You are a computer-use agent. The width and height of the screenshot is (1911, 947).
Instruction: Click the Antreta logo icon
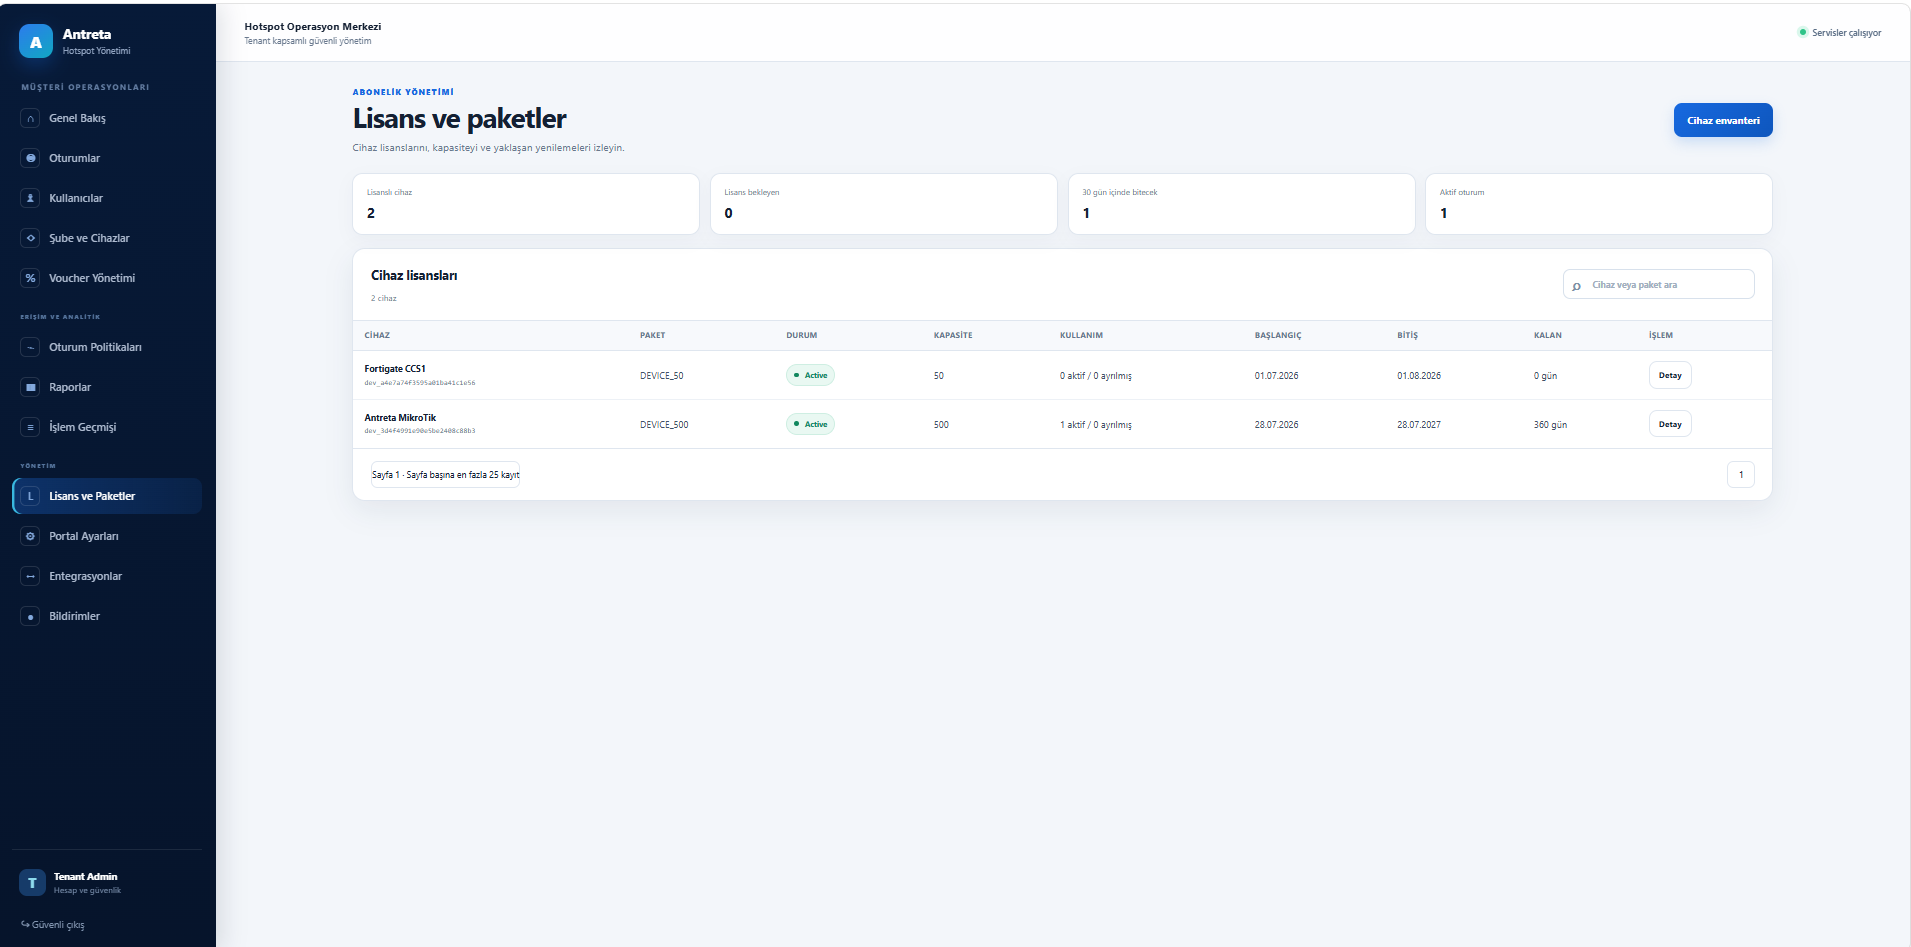click(36, 41)
